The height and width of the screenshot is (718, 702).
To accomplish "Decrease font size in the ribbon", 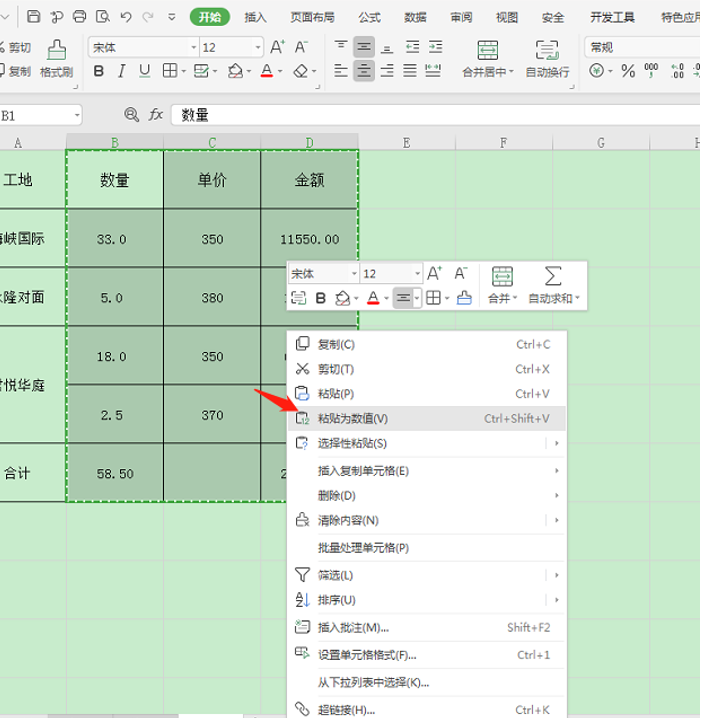I will pyautogui.click(x=301, y=47).
